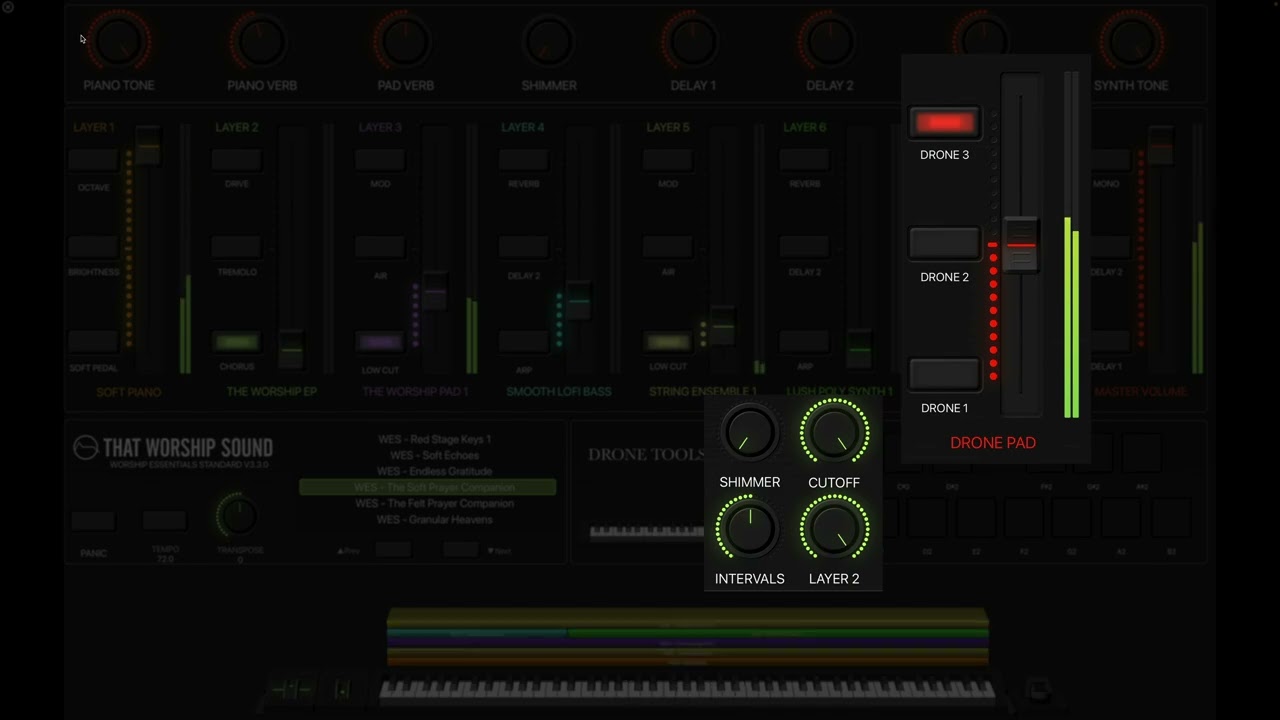This screenshot has width=1280, height=720.
Task: Disable LOW CUT on Layer 3
Action: 380,342
